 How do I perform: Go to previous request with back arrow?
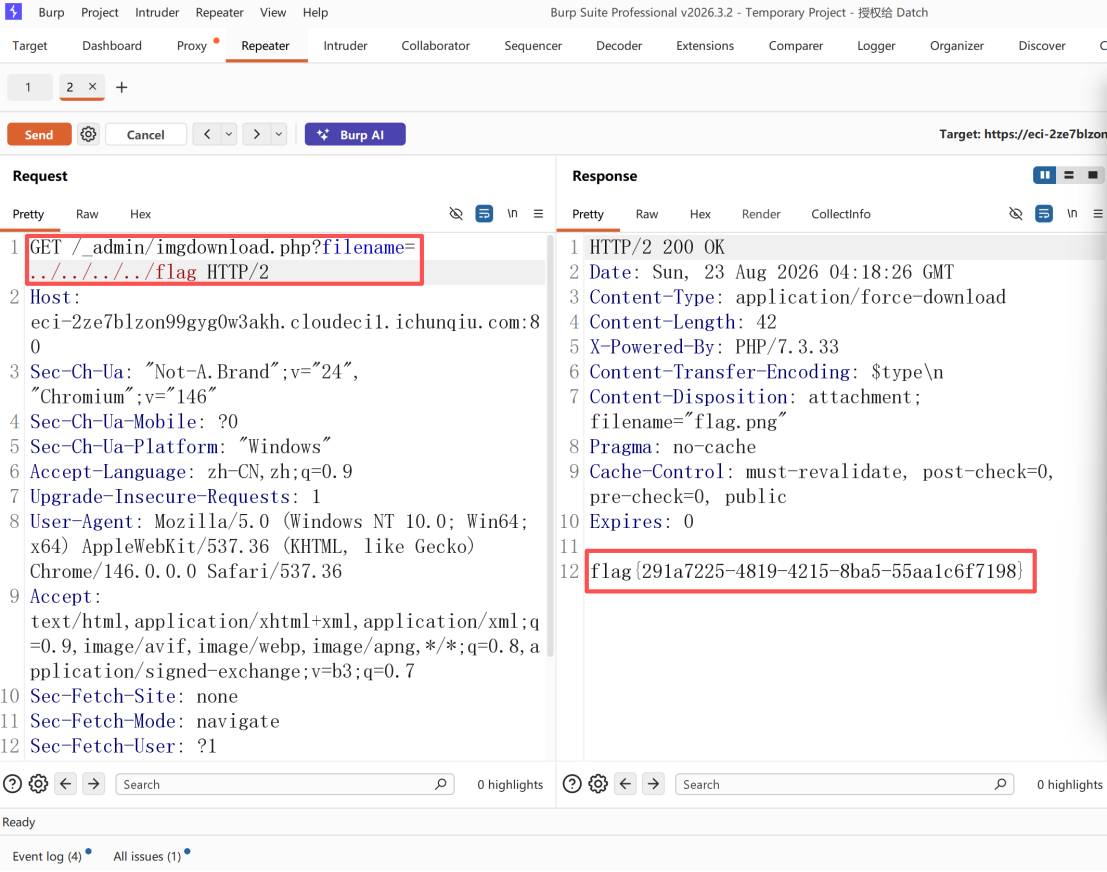(207, 134)
